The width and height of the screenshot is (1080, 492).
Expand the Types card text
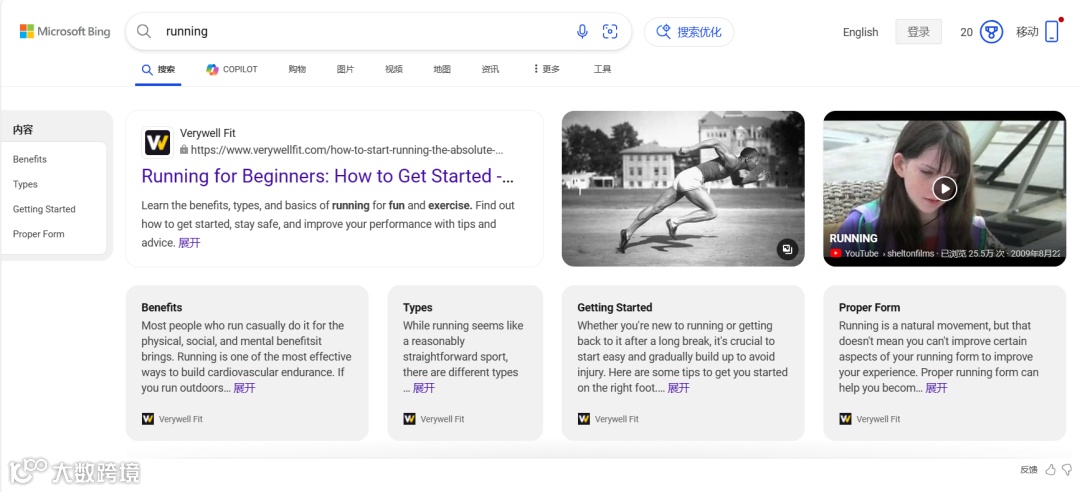[x=424, y=388]
